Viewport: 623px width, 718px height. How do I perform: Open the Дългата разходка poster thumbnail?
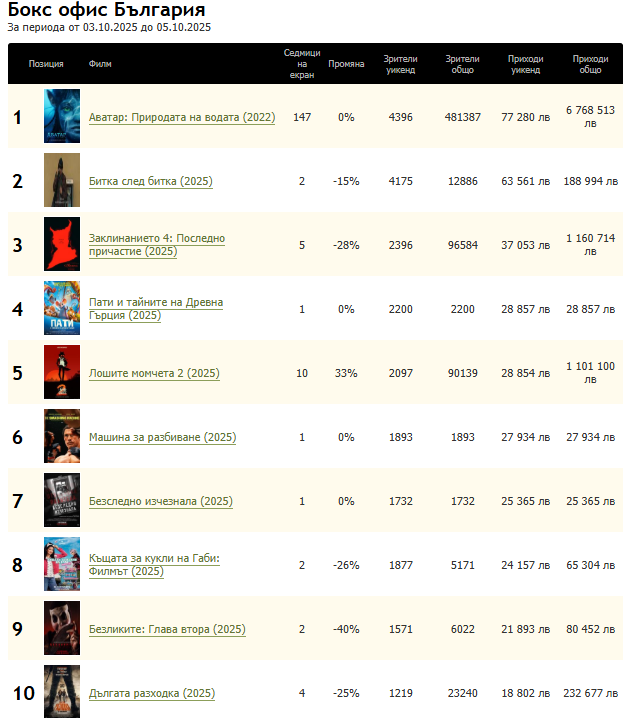coord(61,691)
